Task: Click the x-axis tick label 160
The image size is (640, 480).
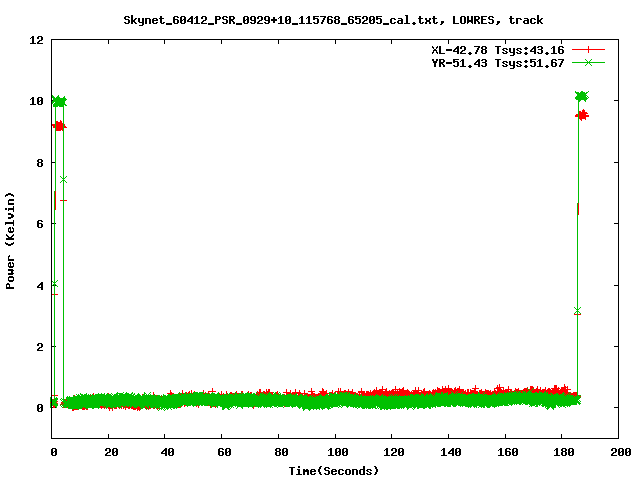Action: (507, 452)
